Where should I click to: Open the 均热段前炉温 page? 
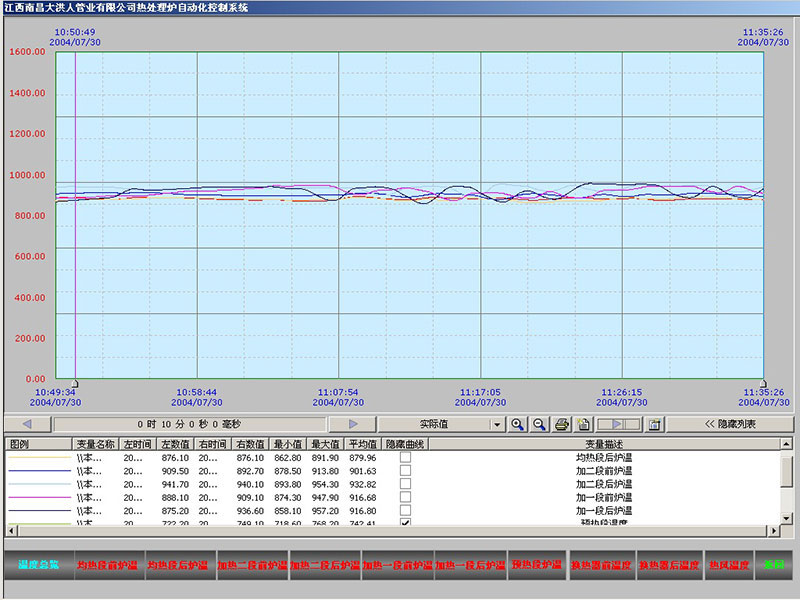click(x=108, y=565)
